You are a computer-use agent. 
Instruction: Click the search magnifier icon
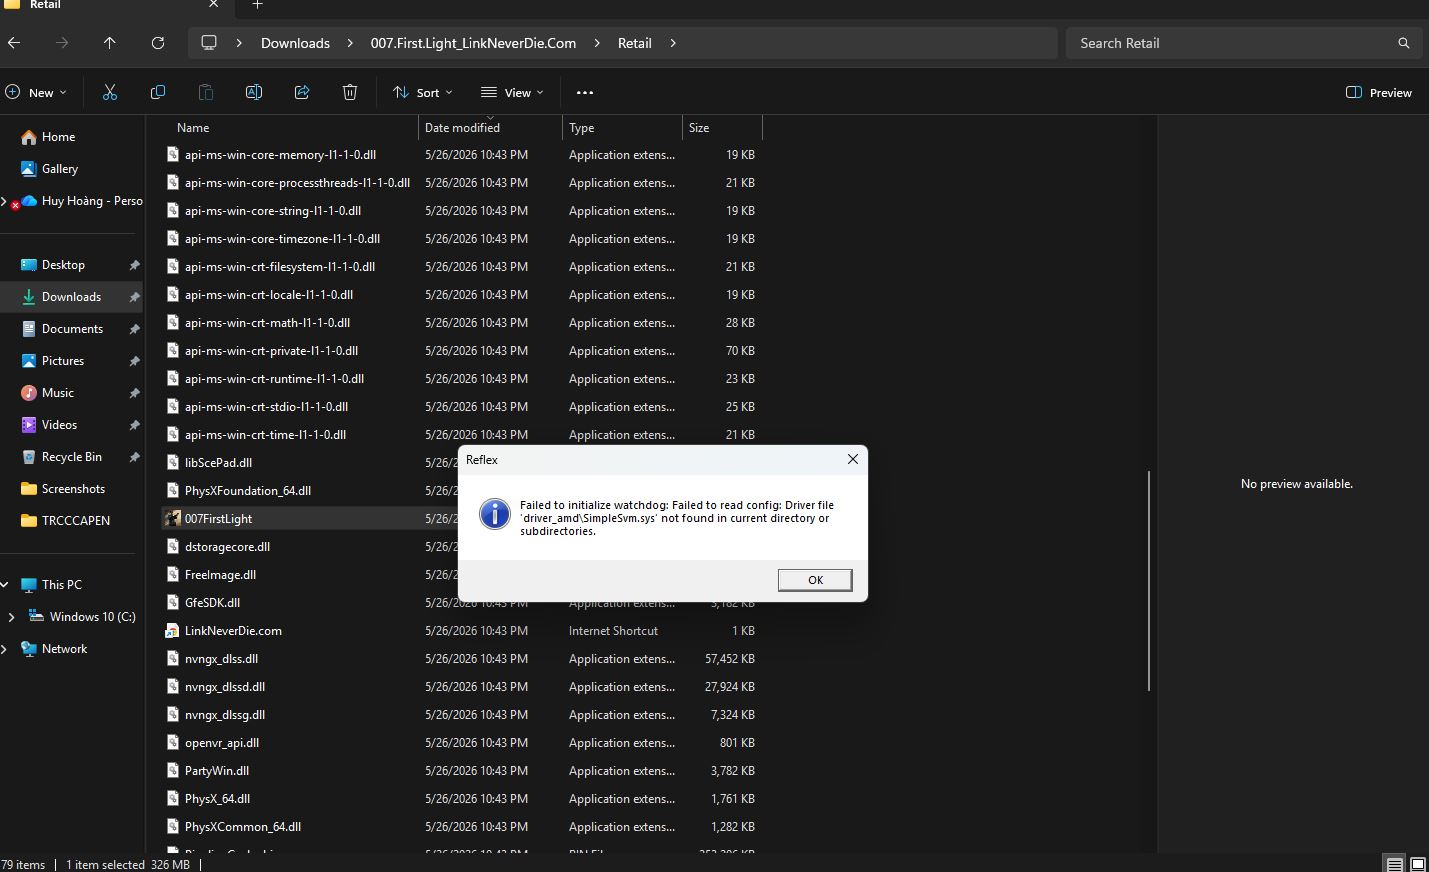point(1404,43)
